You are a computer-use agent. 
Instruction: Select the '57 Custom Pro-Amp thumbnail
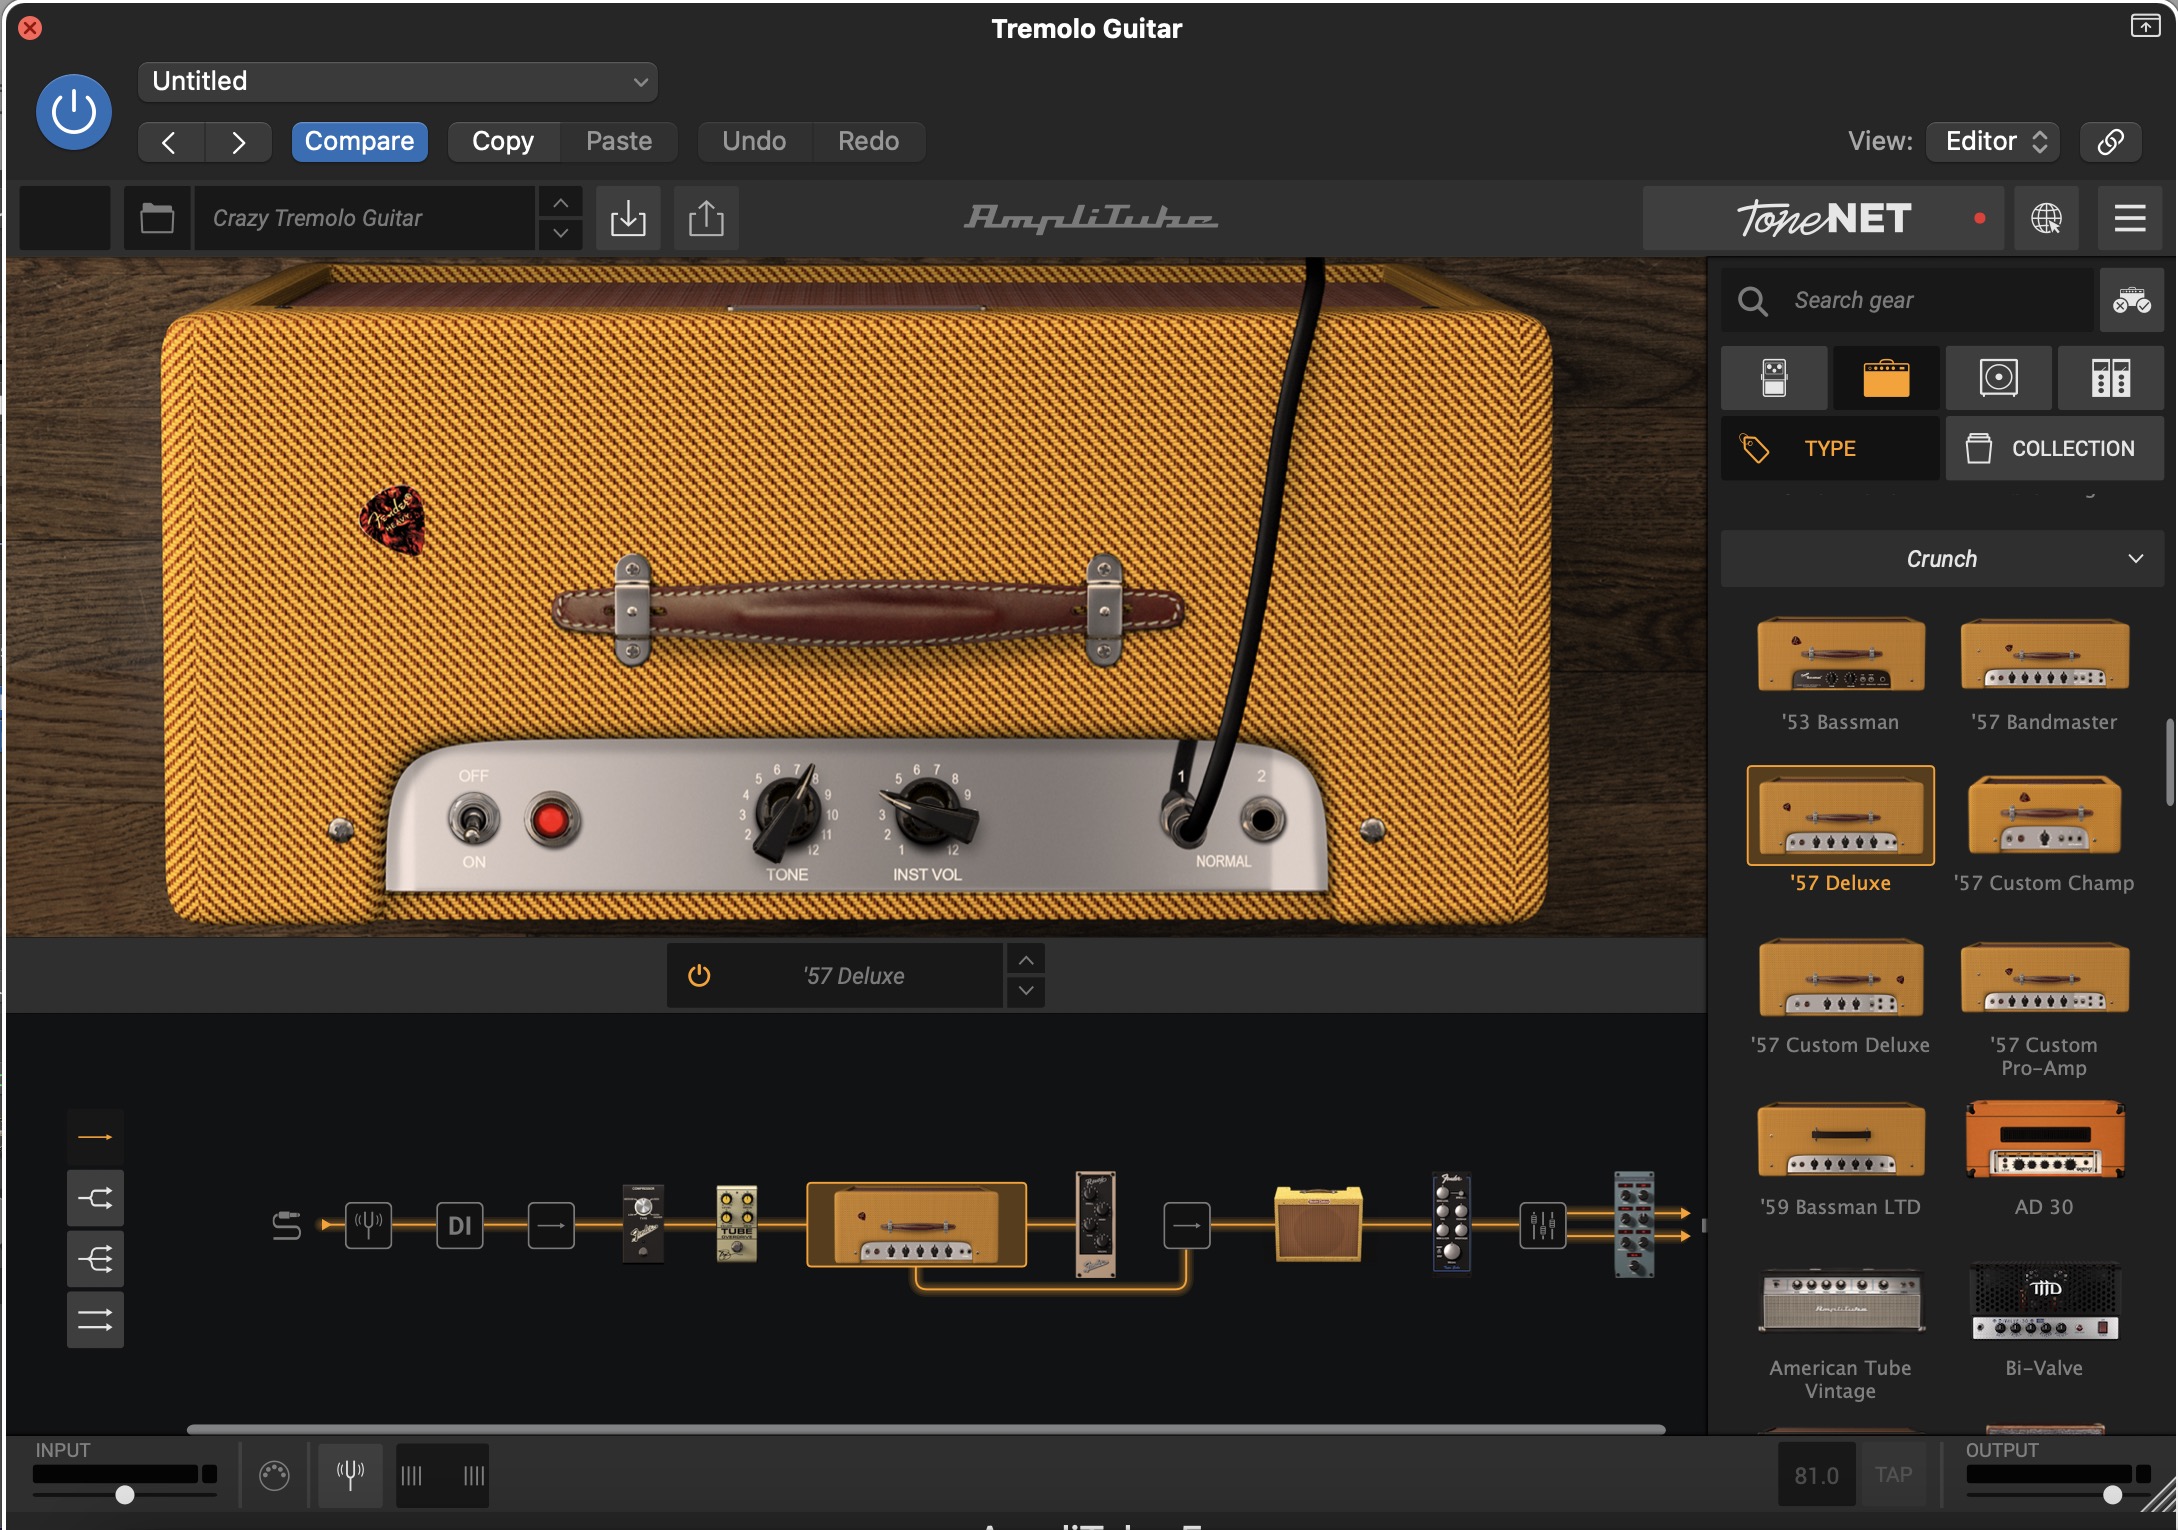click(x=2044, y=978)
